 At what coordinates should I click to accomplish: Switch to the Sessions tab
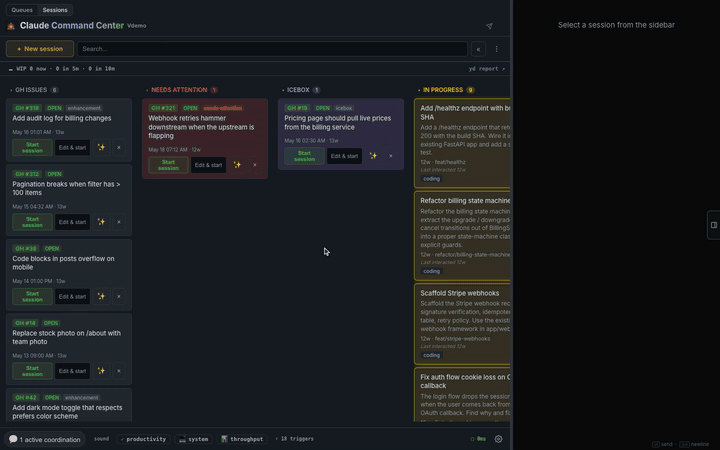[55, 10]
